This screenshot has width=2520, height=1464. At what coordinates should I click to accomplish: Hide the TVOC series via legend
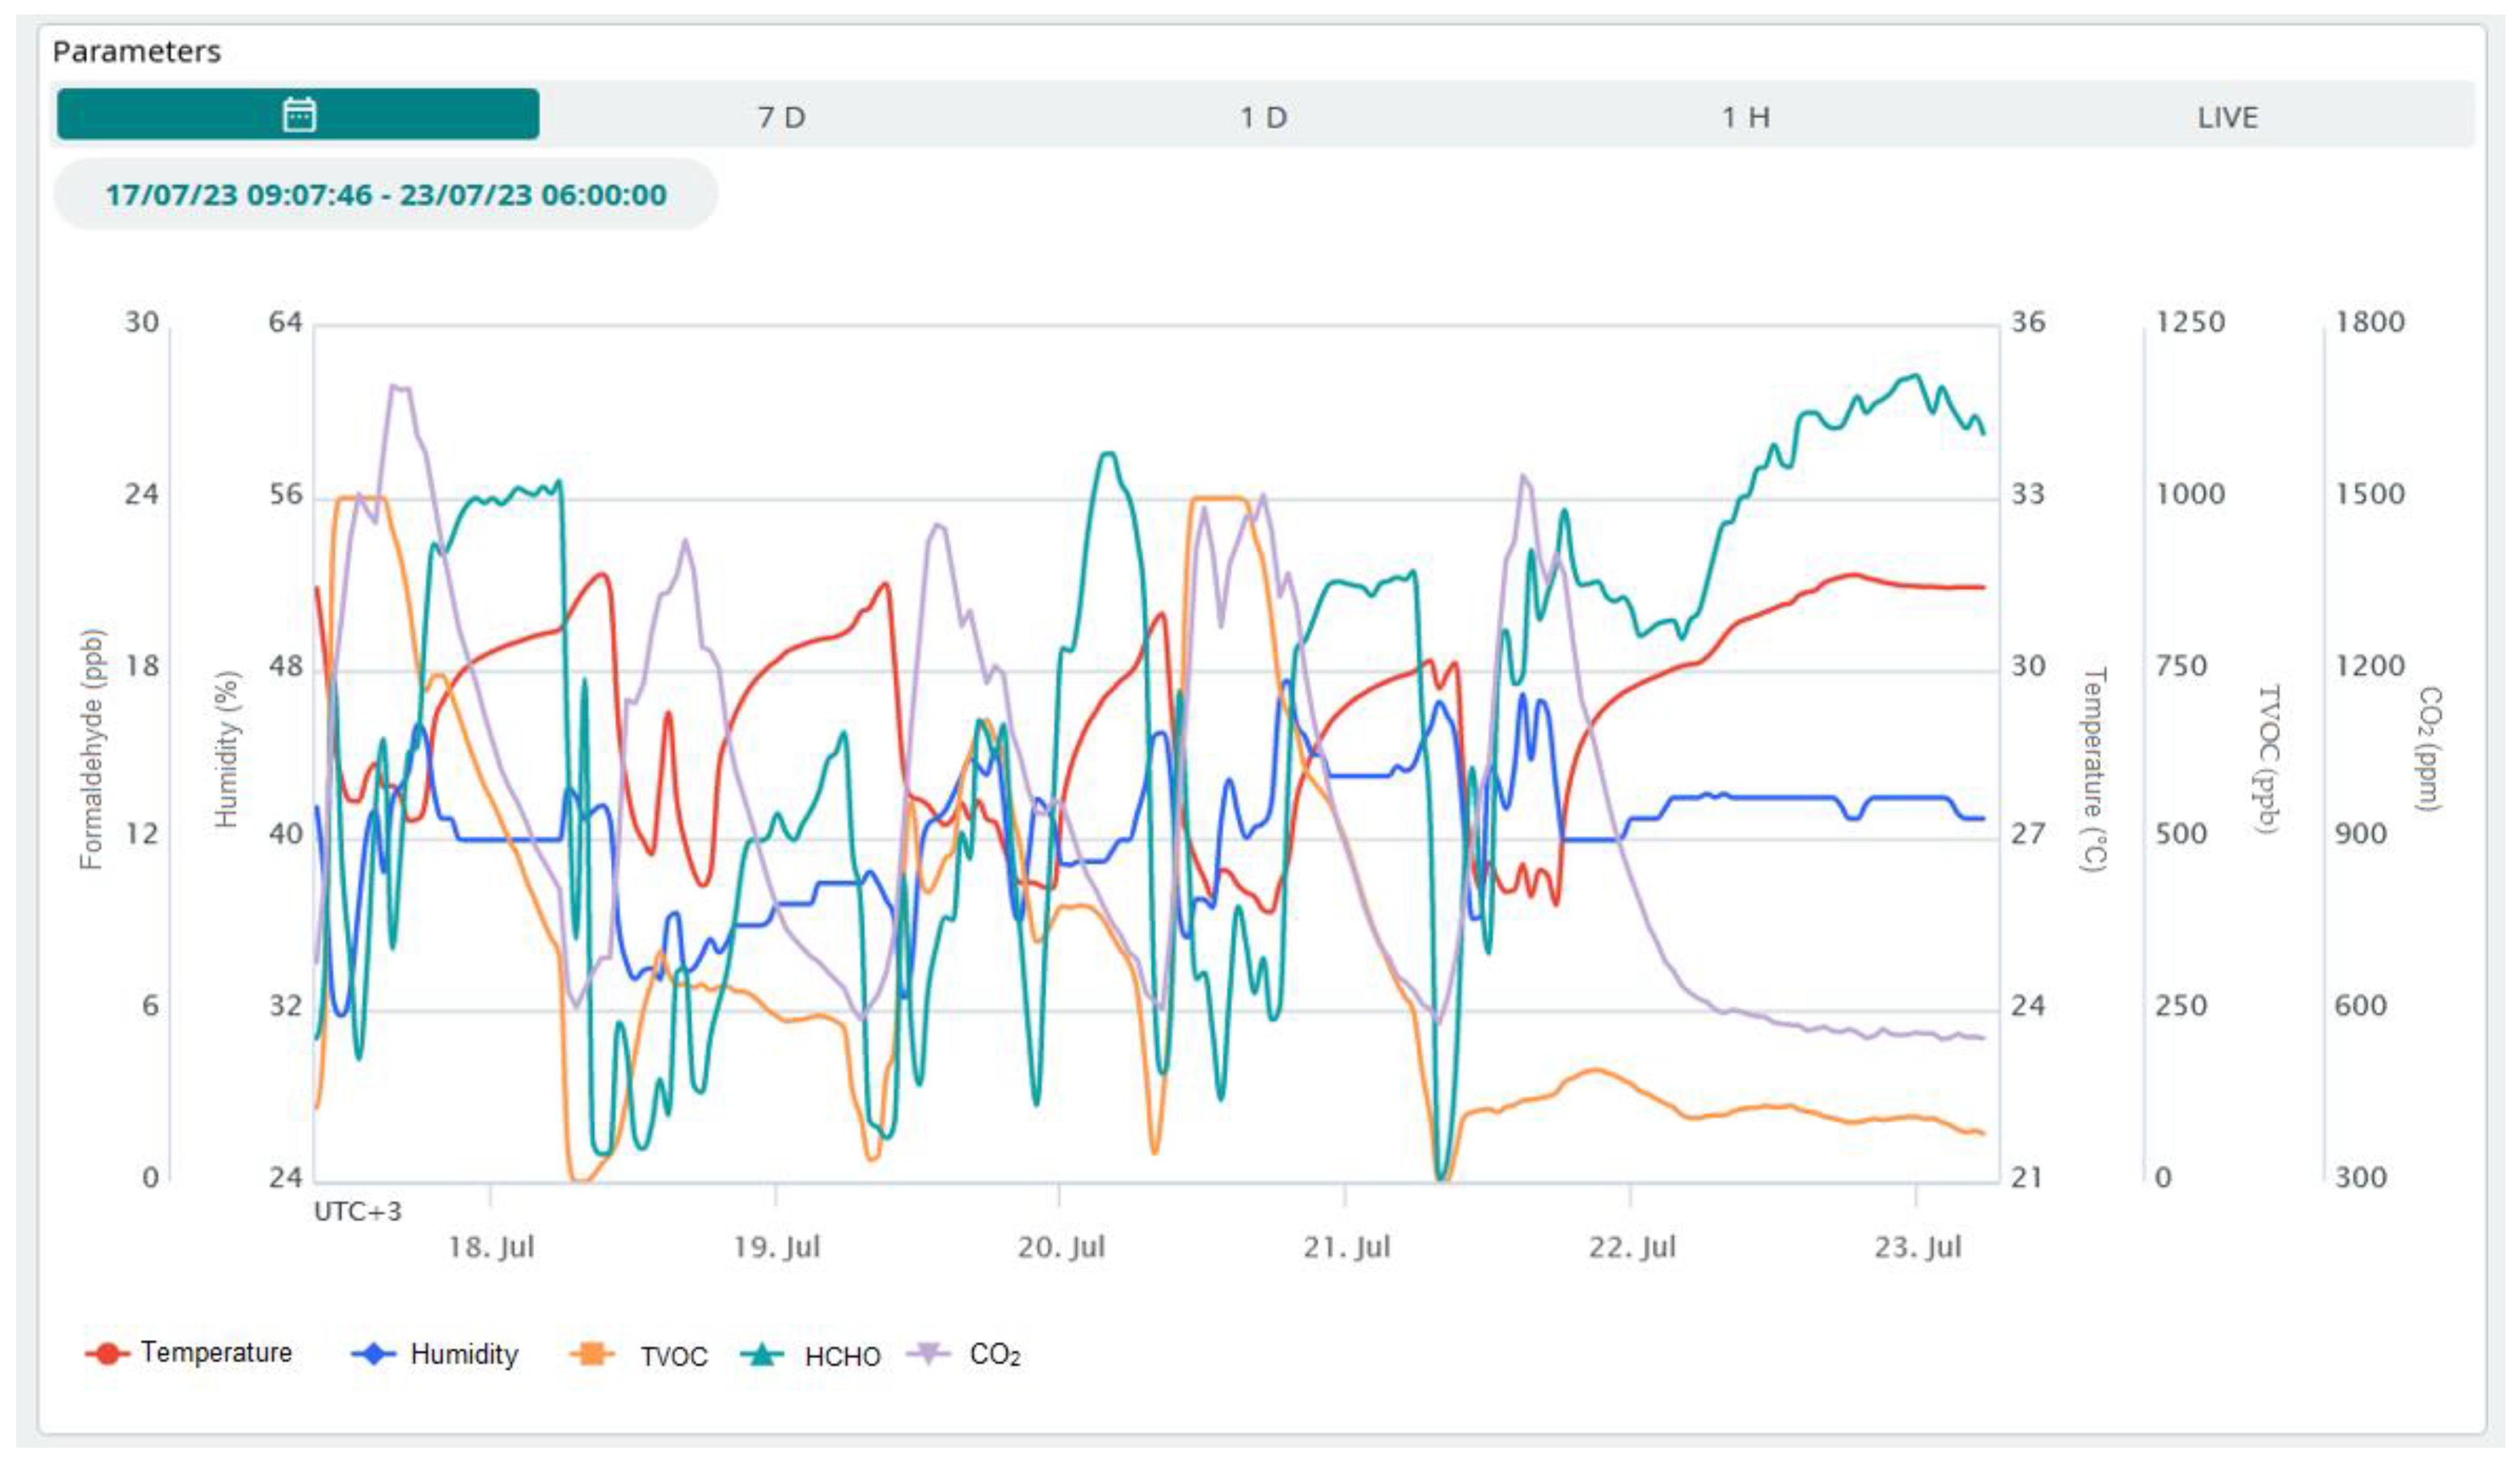tap(638, 1355)
